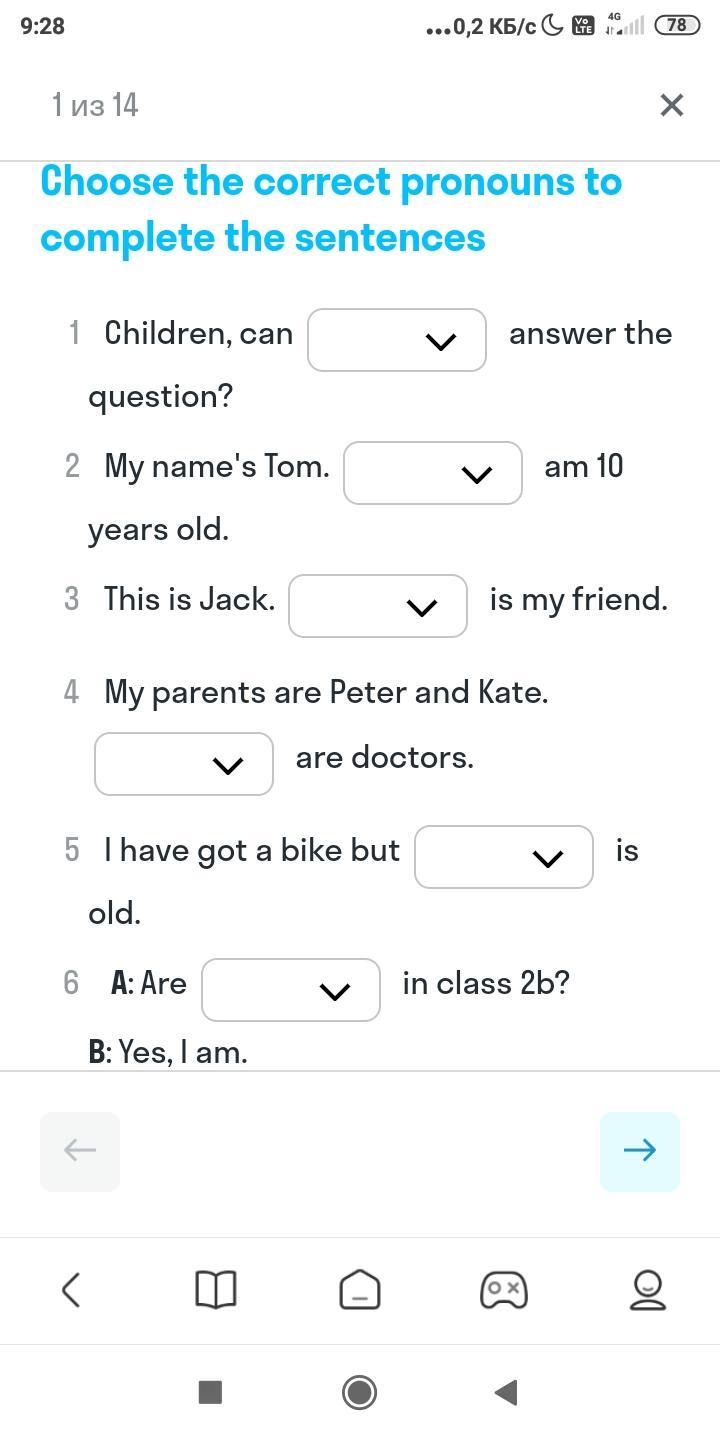Open dropdown after 'A: Are'
The height and width of the screenshot is (1440, 720).
[x=291, y=990]
